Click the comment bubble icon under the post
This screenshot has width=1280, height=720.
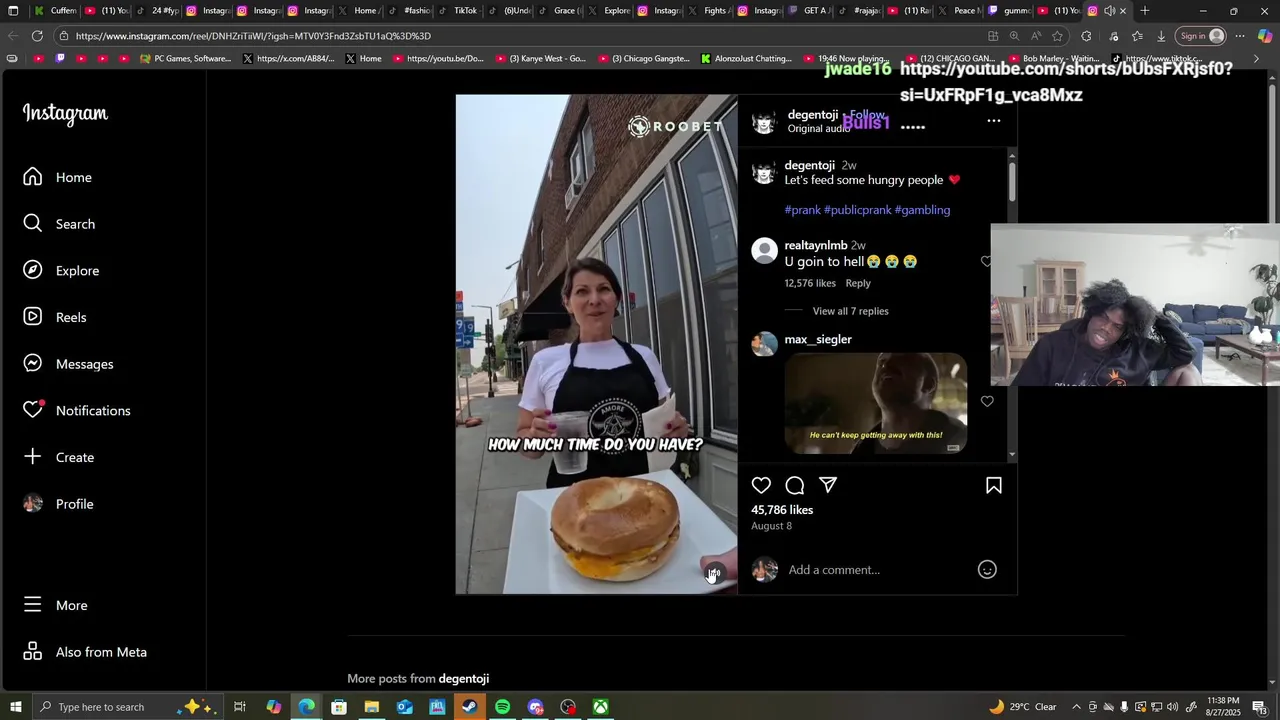[x=795, y=485]
